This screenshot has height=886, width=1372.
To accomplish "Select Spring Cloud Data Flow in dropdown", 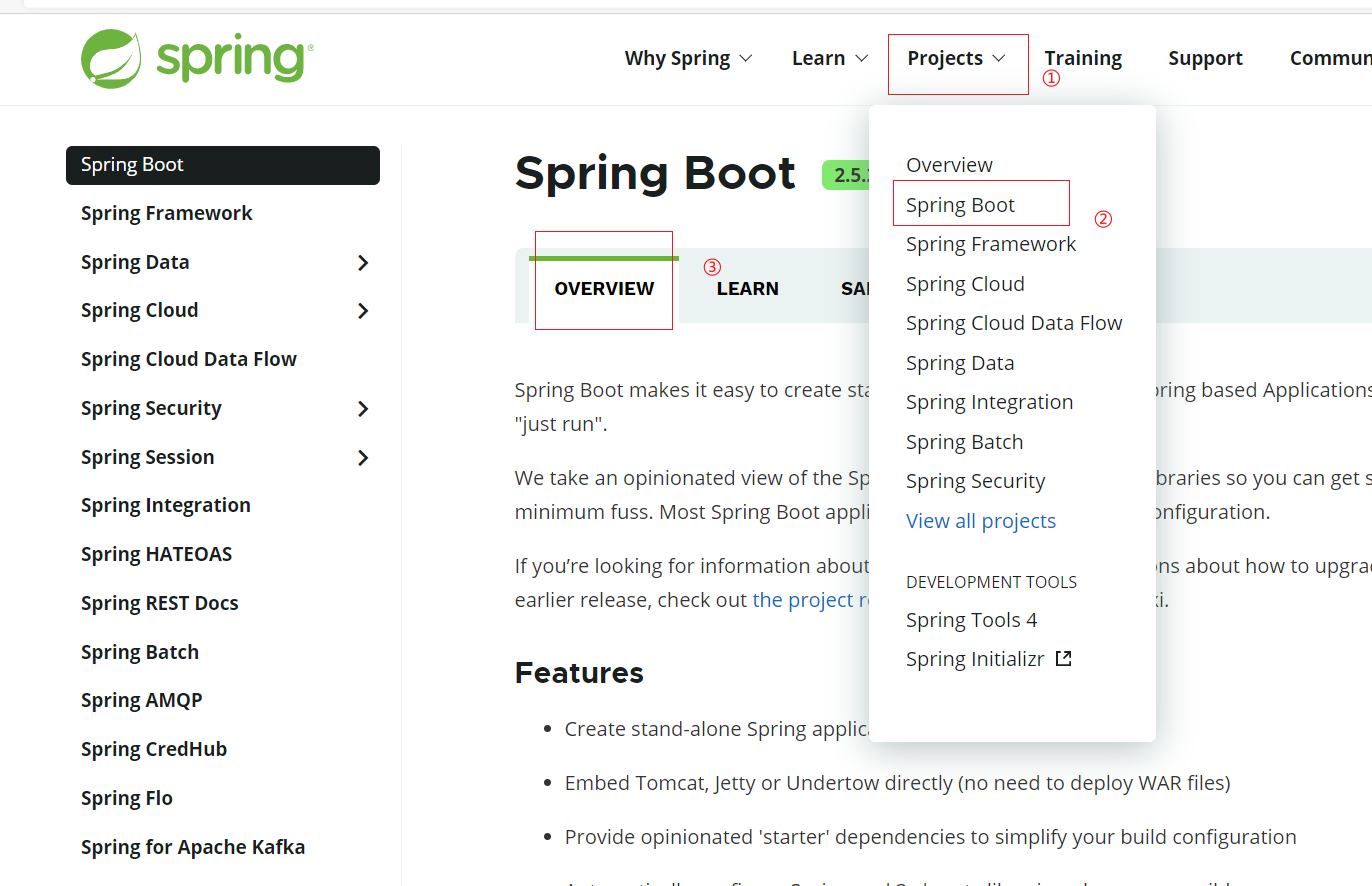I will pyautogui.click(x=1014, y=323).
